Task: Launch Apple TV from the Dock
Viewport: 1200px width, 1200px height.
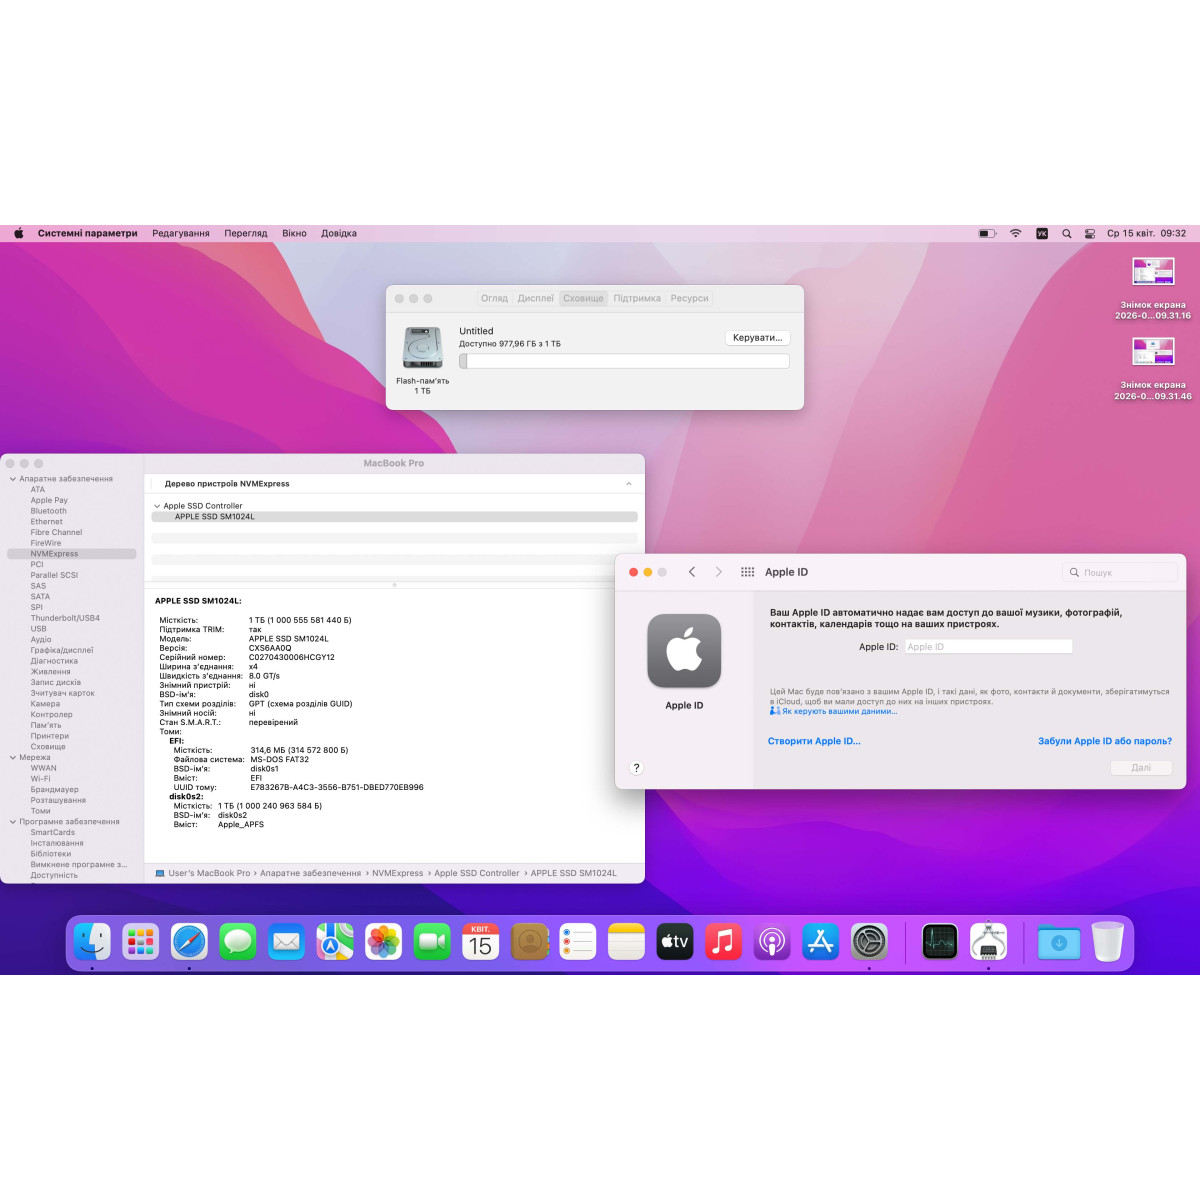Action: [x=674, y=941]
